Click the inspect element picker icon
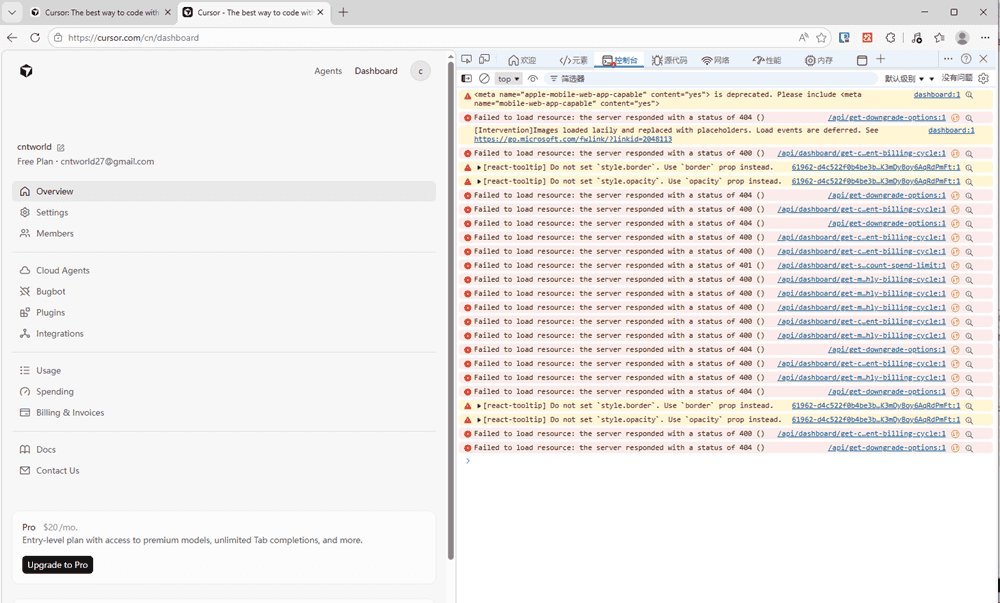The height and width of the screenshot is (603, 1000). click(x=466, y=60)
